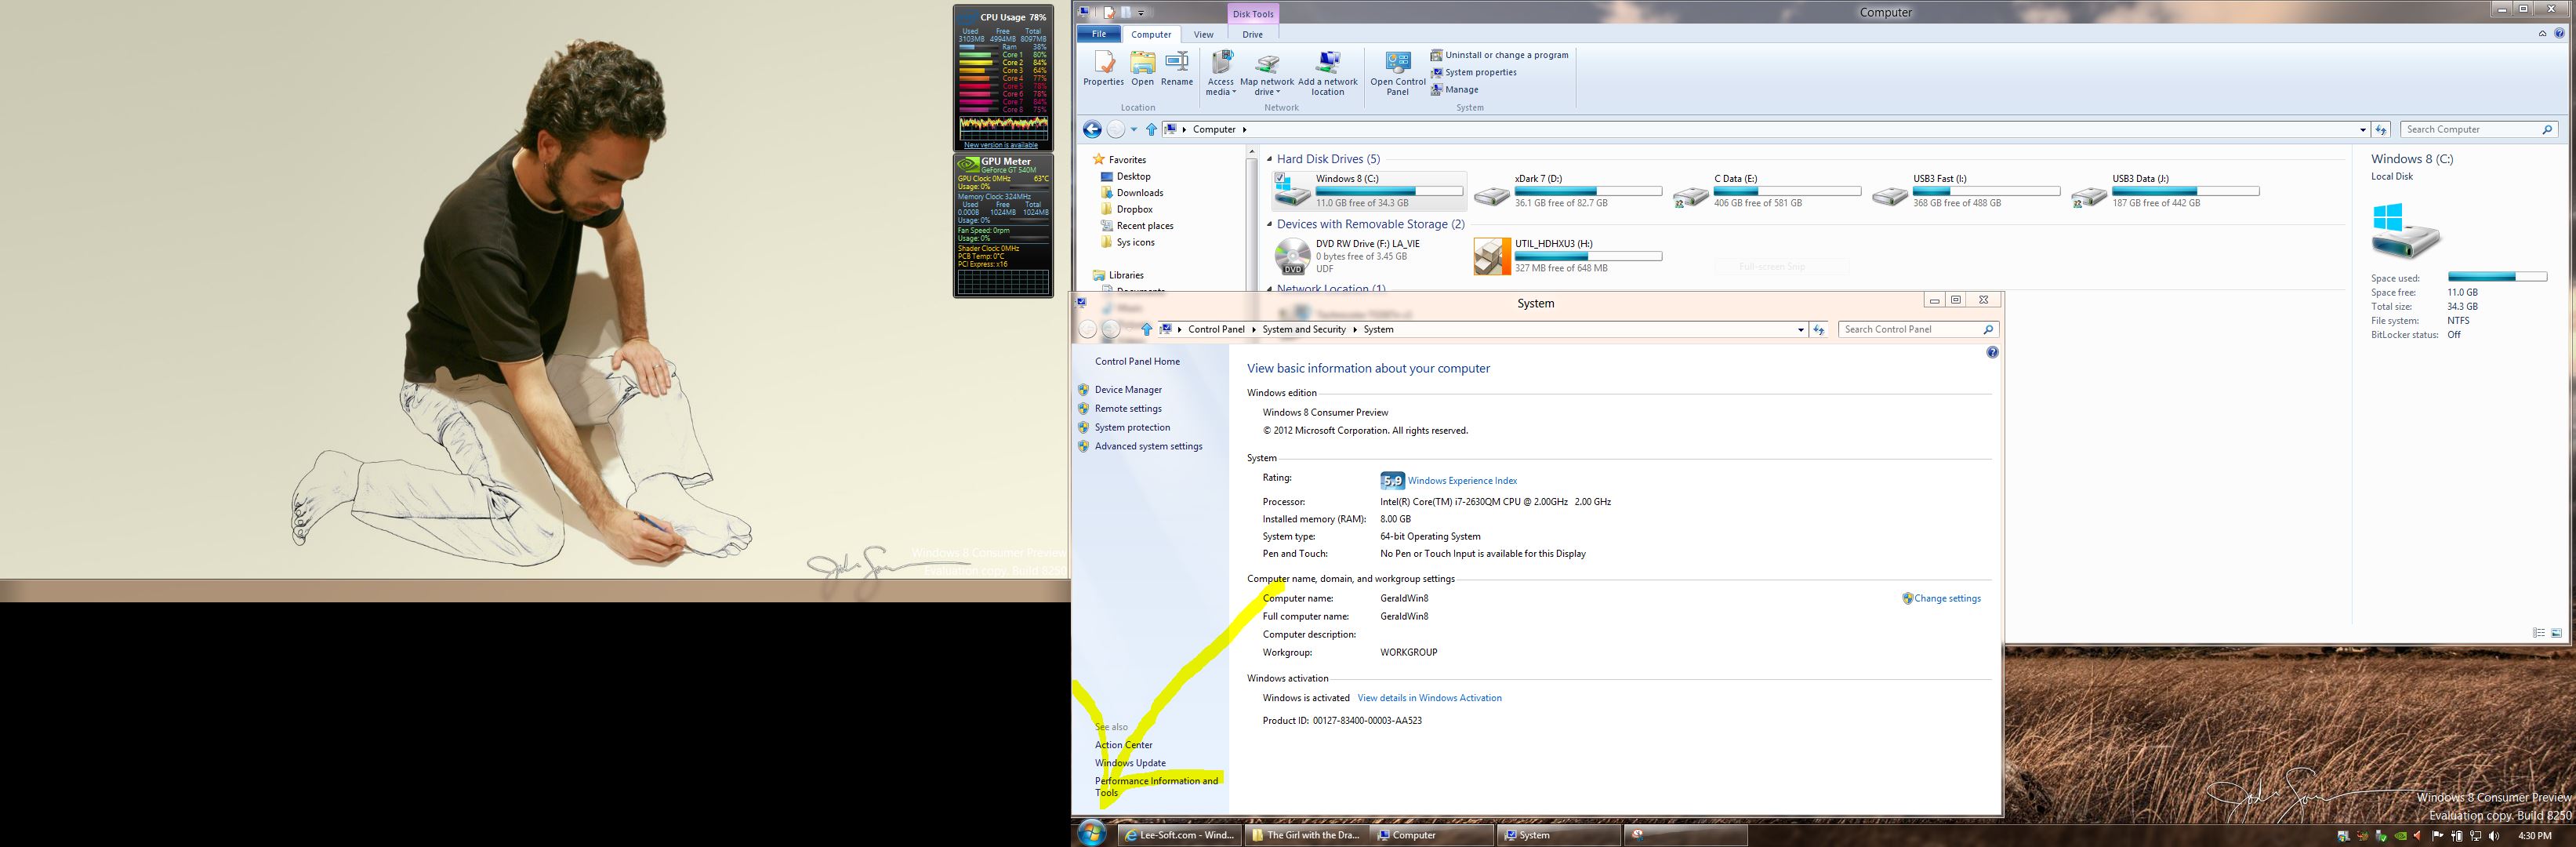This screenshot has width=2576, height=847.
Task: Collapse the Network Location group
Action: (1270, 288)
